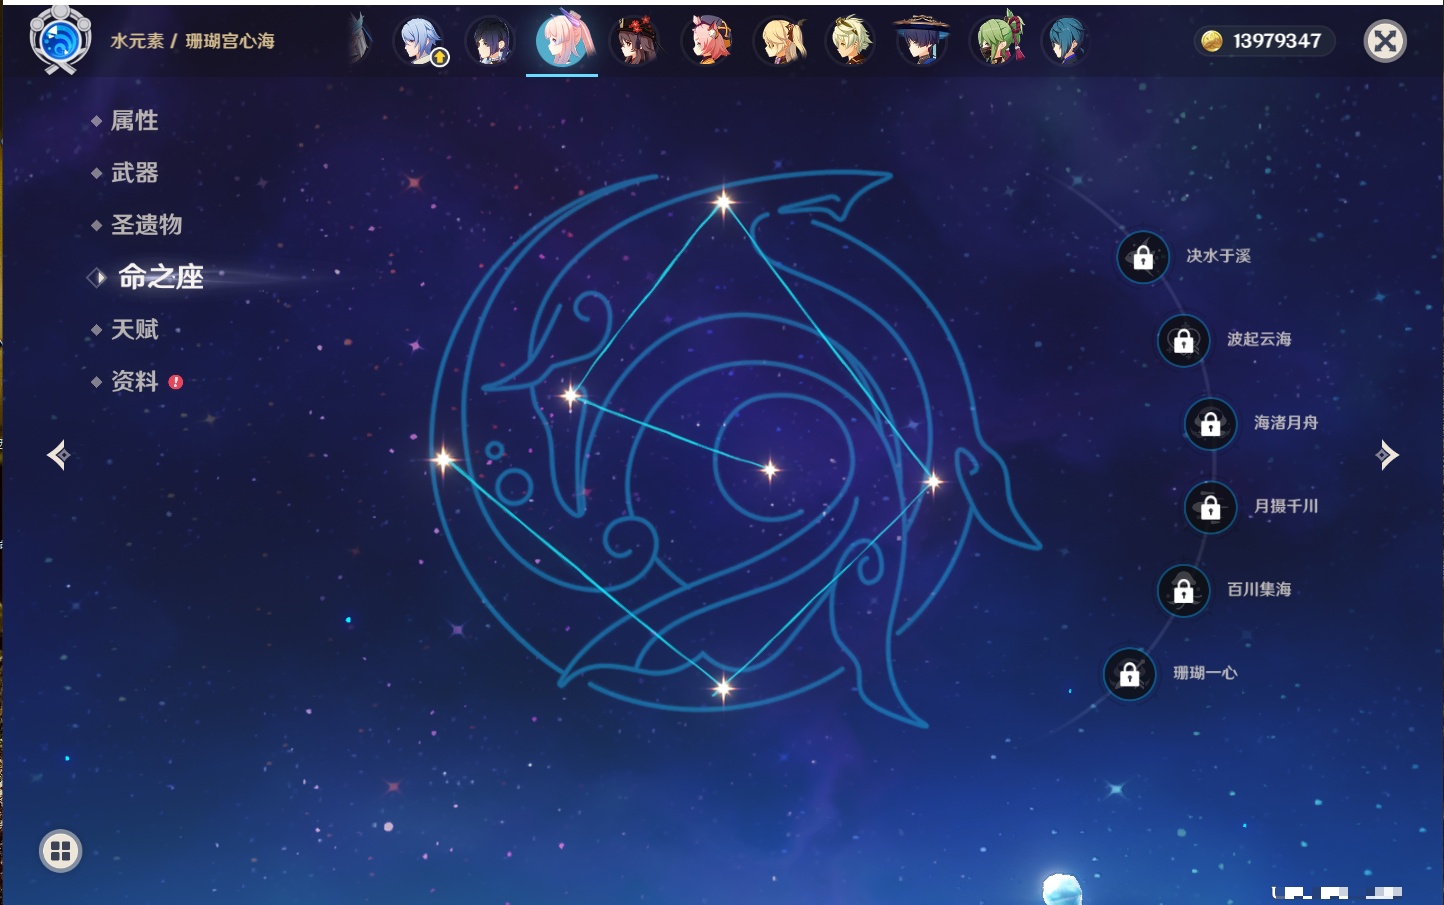Viewport: 1444px width, 905px height.
Task: Select the Hu Tao portrait with flower hat
Action: tap(634, 41)
